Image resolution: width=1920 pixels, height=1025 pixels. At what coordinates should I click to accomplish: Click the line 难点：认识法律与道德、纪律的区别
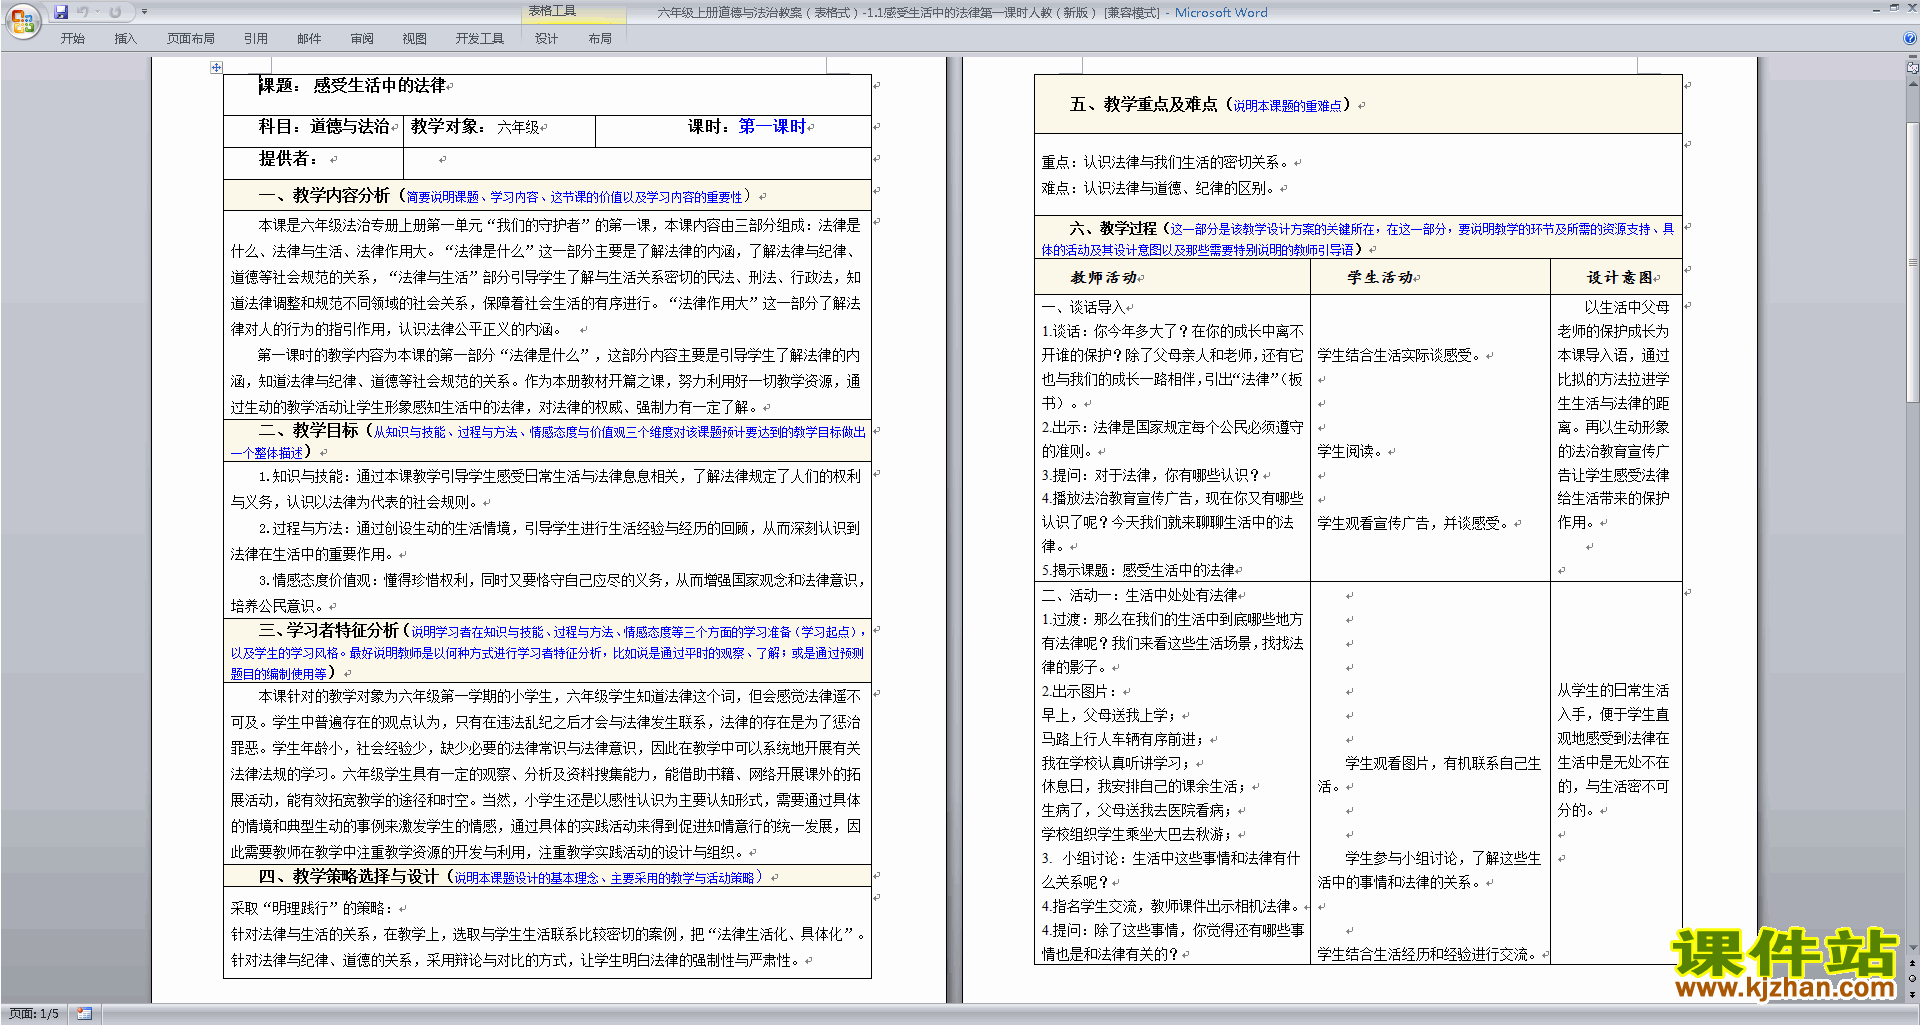[x=1159, y=188]
